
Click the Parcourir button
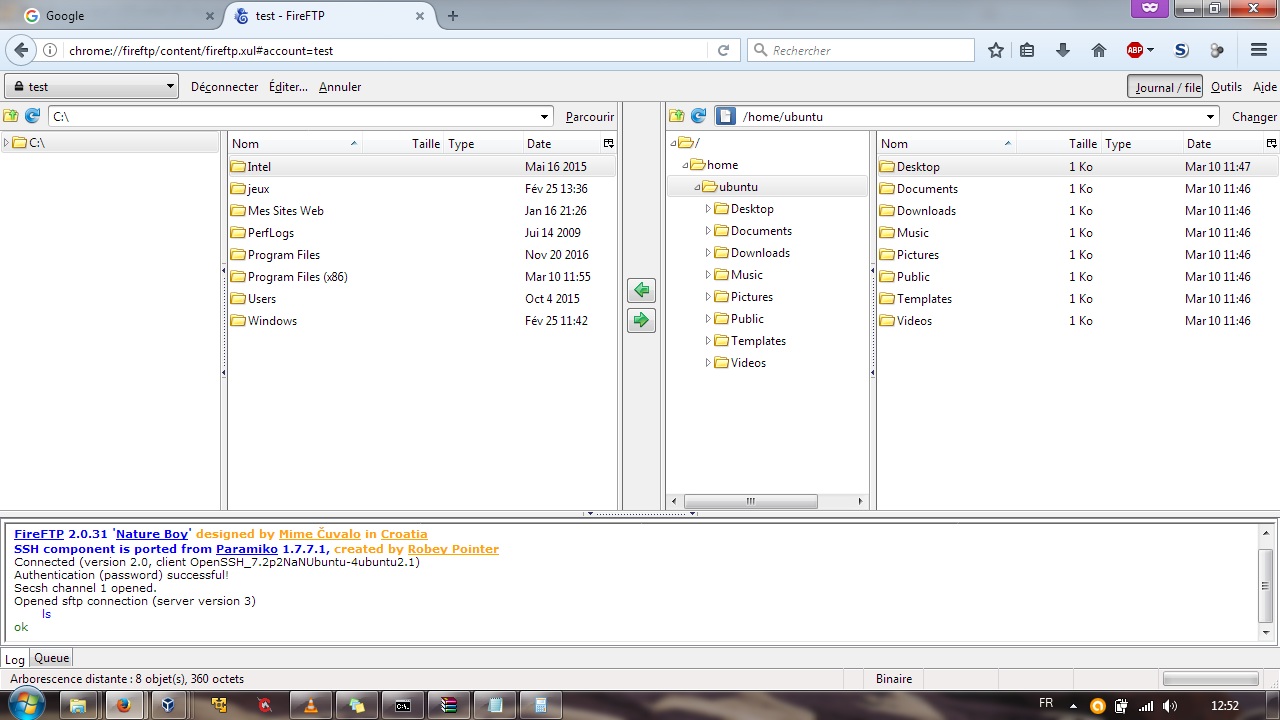coord(589,117)
